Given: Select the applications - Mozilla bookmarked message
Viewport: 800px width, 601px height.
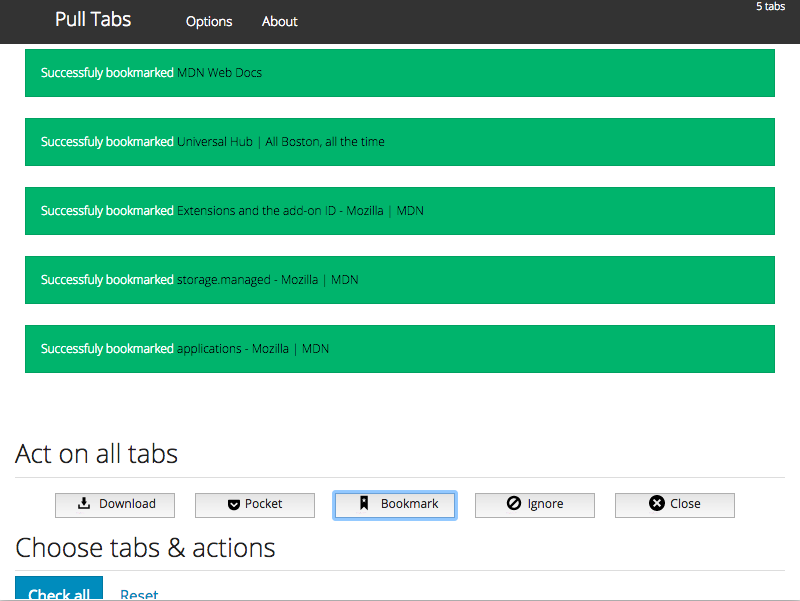Looking at the screenshot, I should coord(400,349).
